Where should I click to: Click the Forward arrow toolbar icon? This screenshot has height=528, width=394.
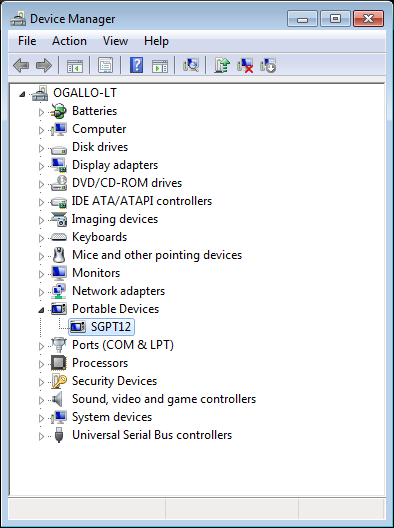coord(44,65)
